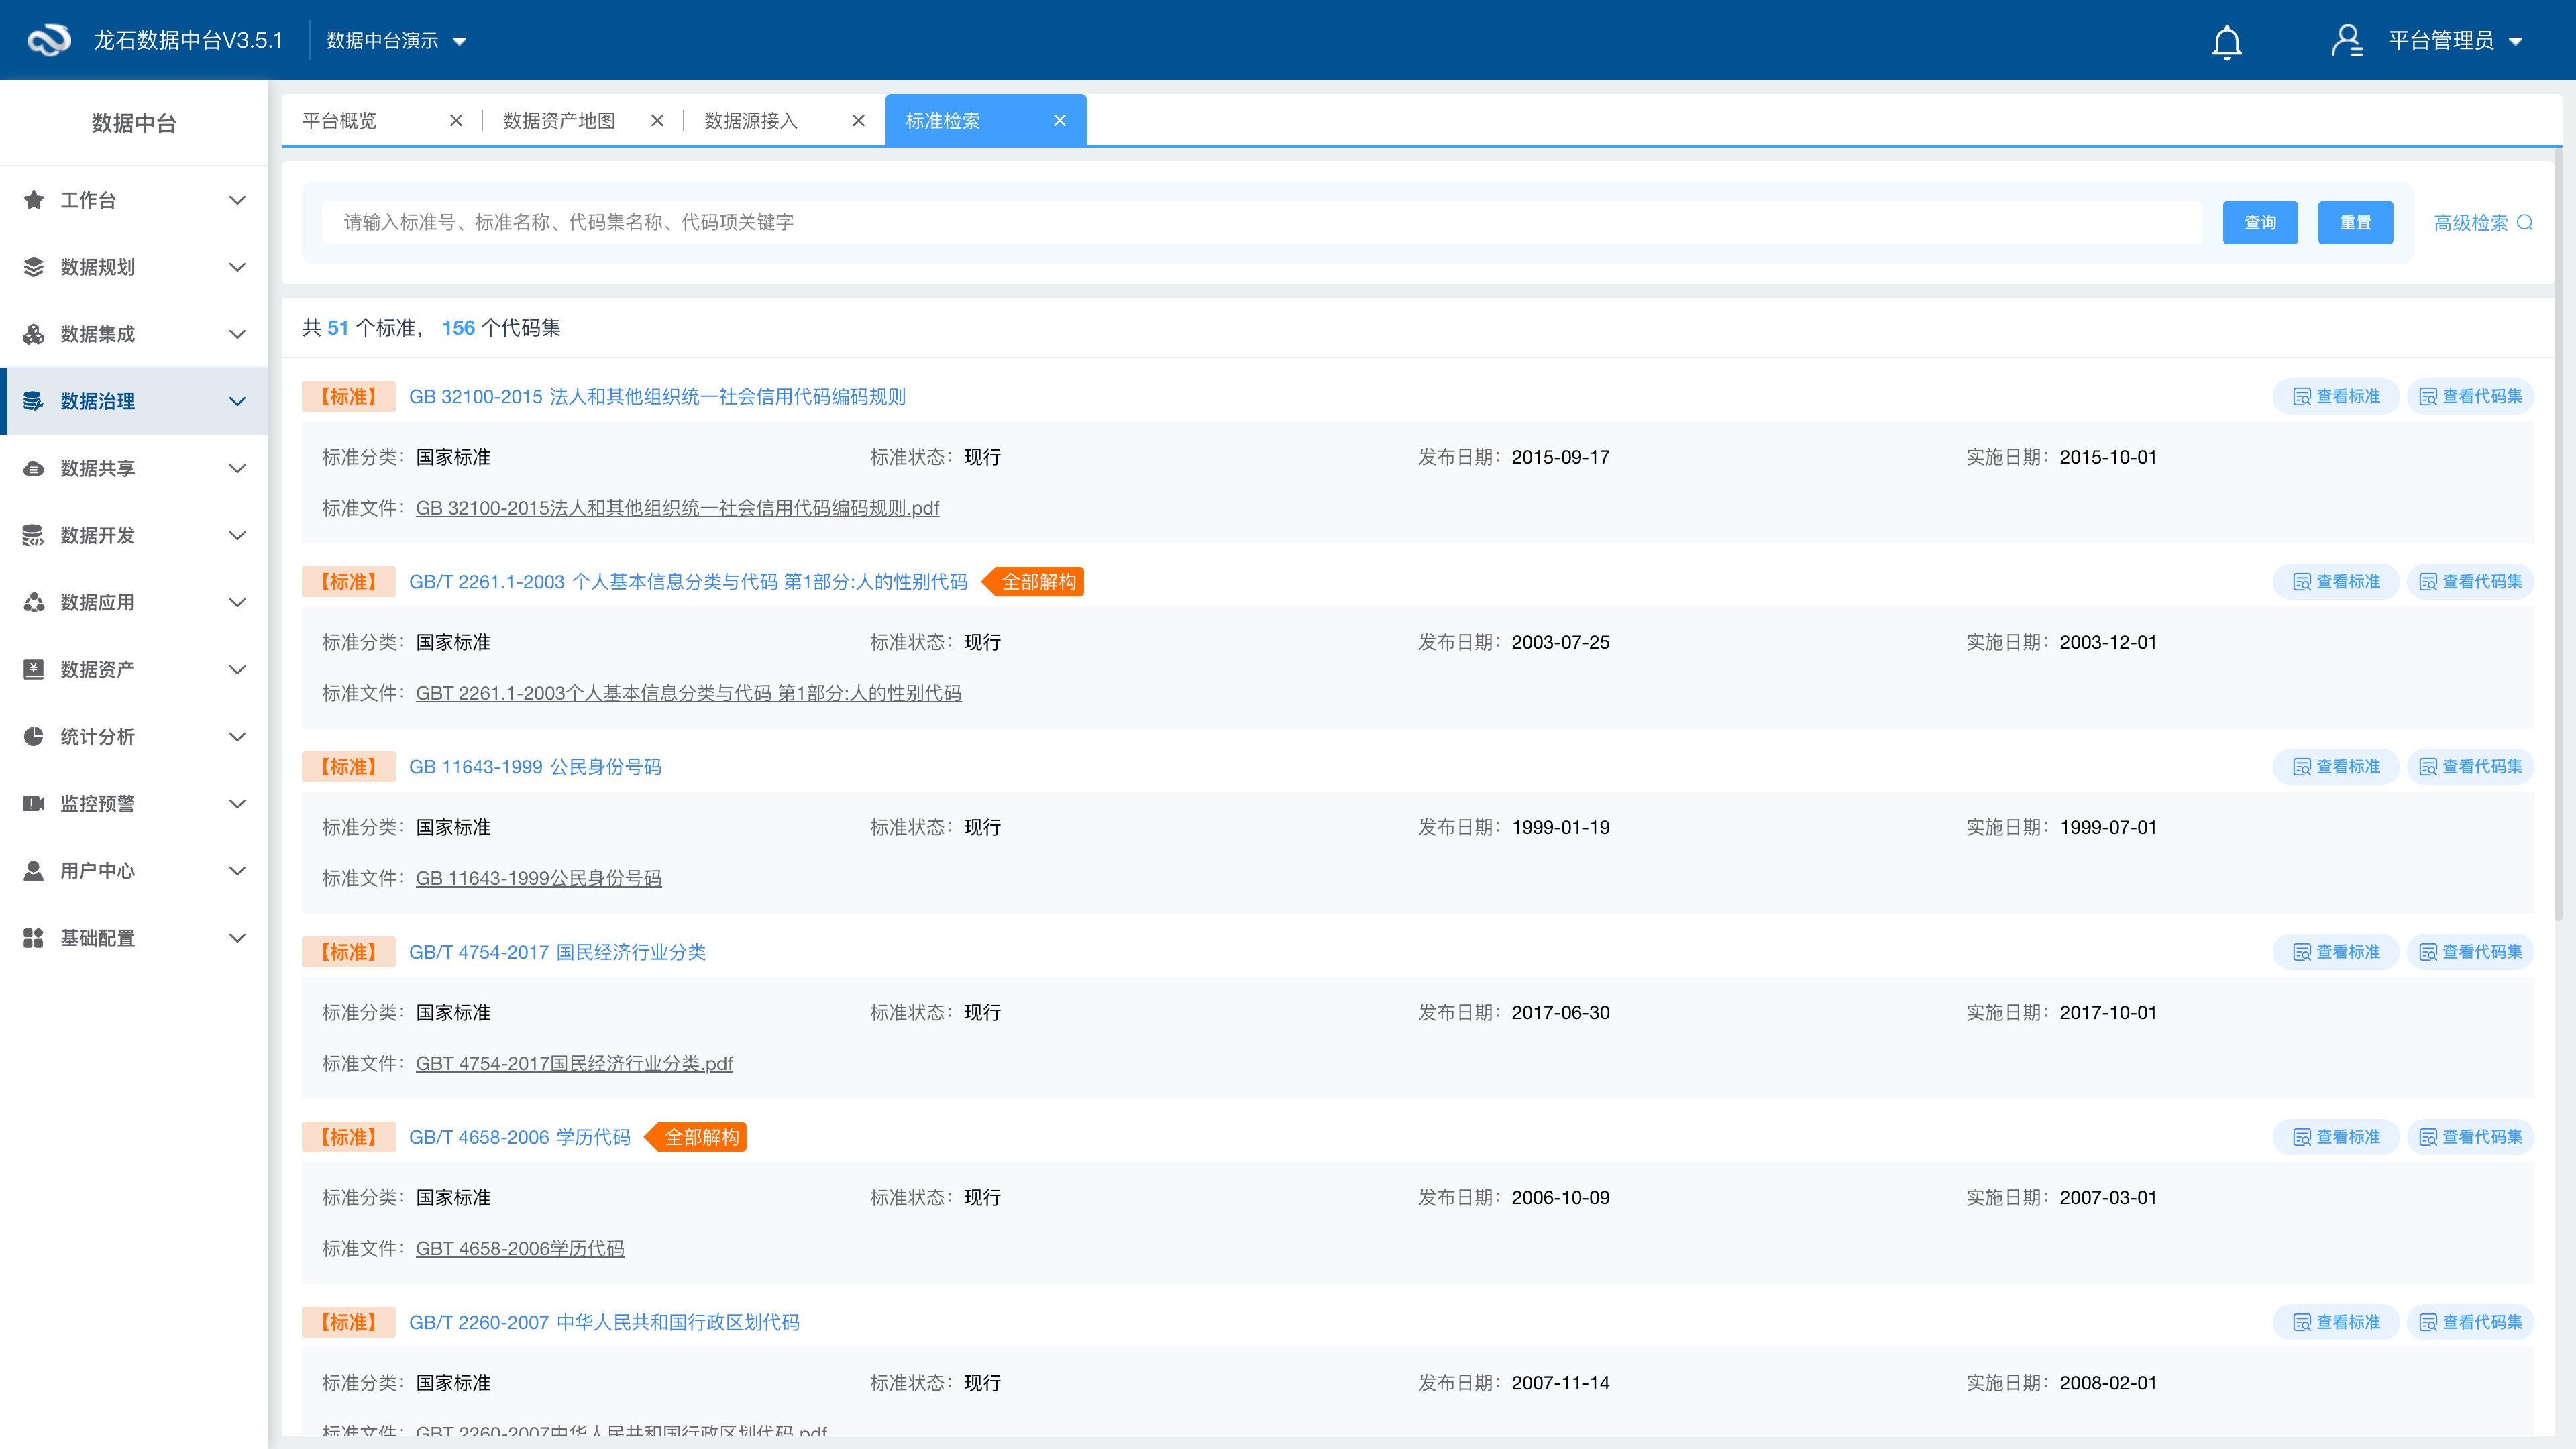Screen dimensions: 2576x1449
Task: Open the GB 11643-1999 公民身份号码 title
Action: pyautogui.click(x=535, y=766)
